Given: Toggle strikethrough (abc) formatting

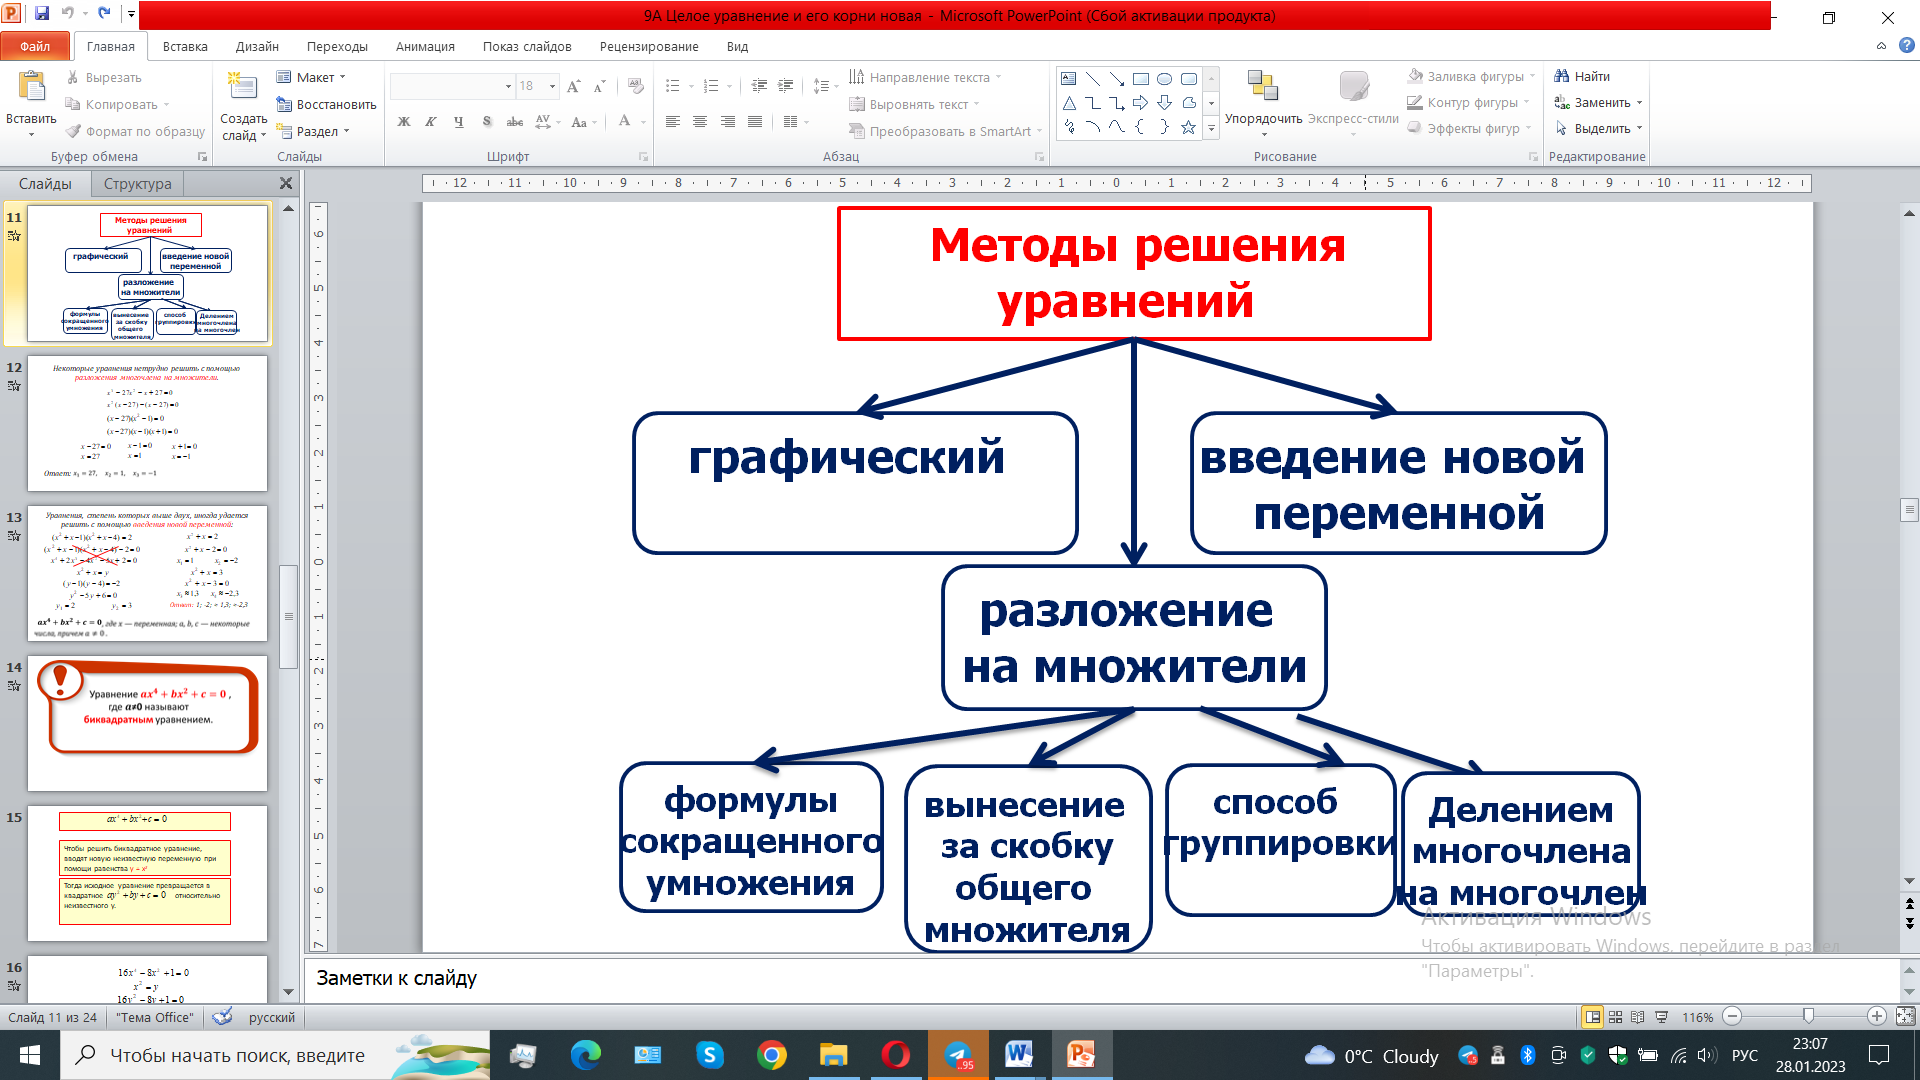Looking at the screenshot, I should (514, 122).
